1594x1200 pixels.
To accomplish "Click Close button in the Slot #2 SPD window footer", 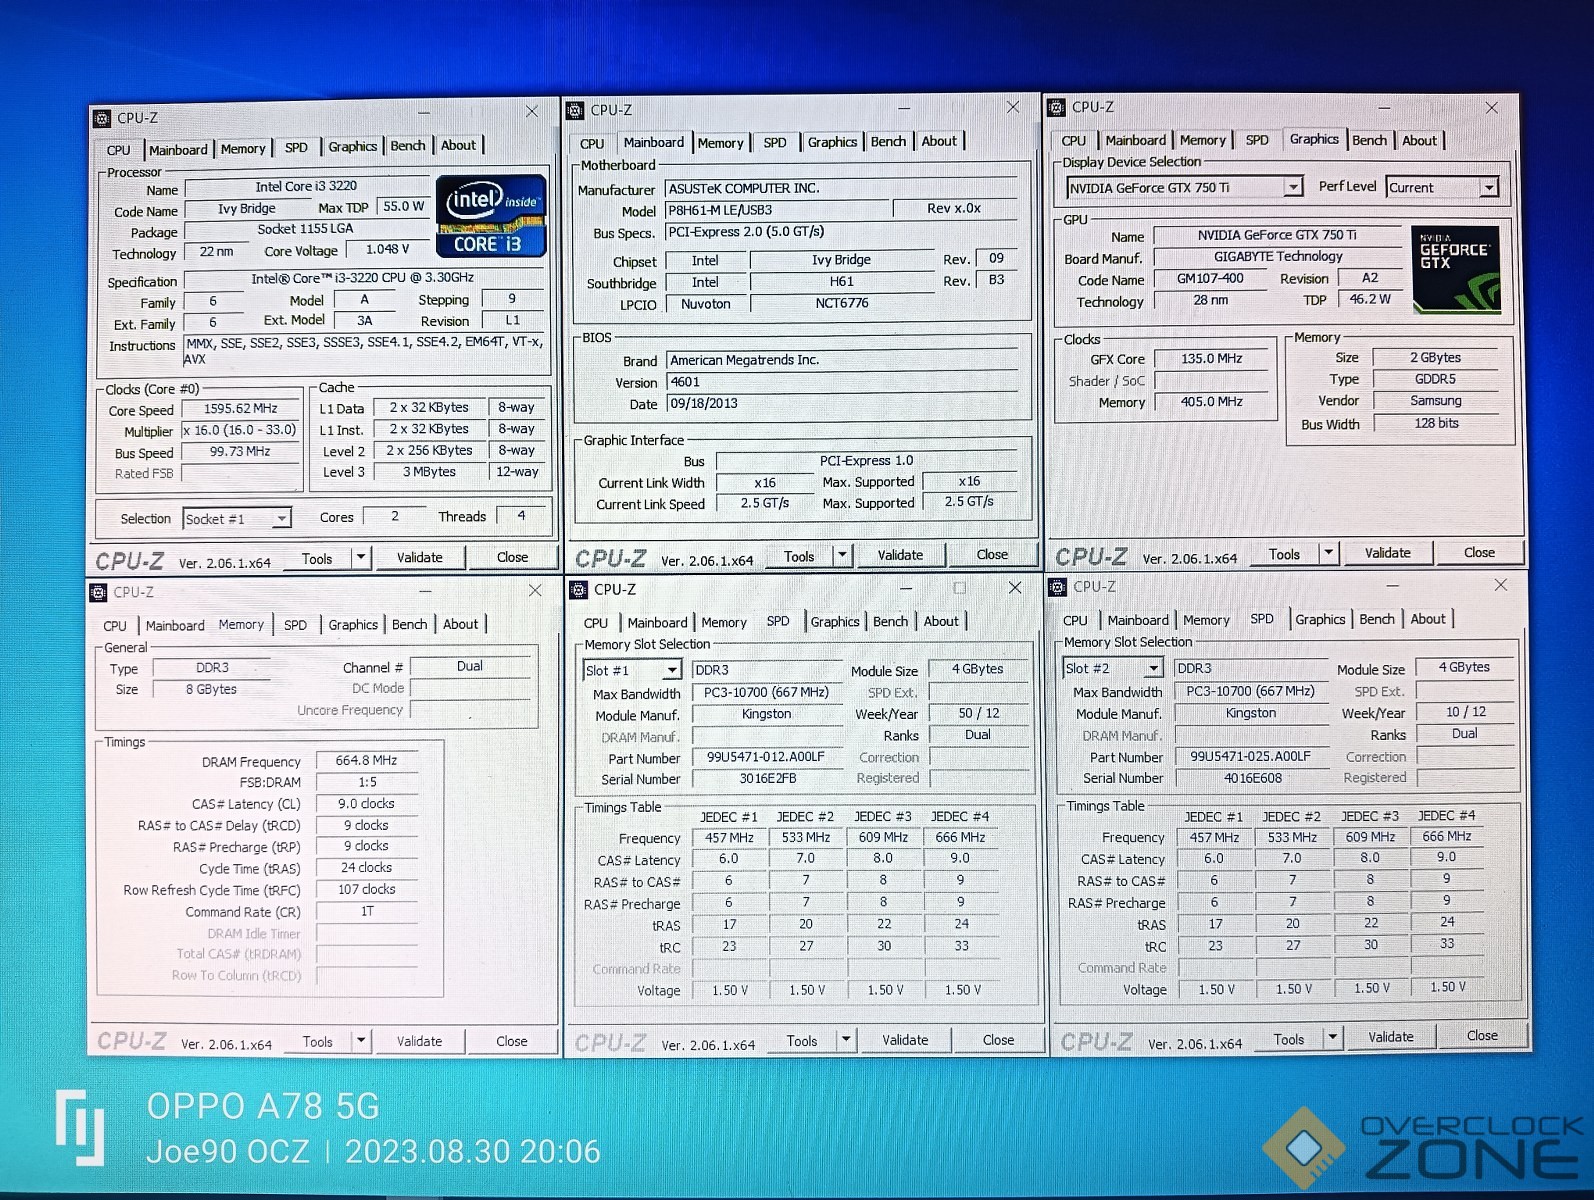I will pyautogui.click(x=1481, y=1036).
